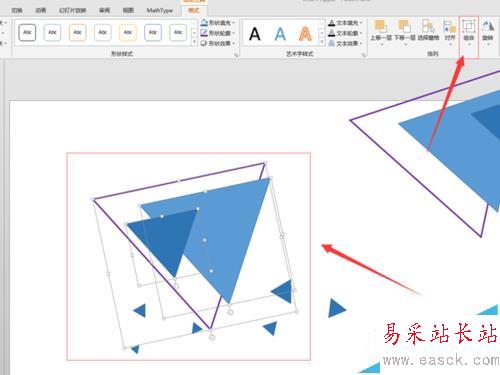The image size is (500, 375).
Task: Click the Shape Fill (形状填充) paint bucket icon
Action: (204, 23)
